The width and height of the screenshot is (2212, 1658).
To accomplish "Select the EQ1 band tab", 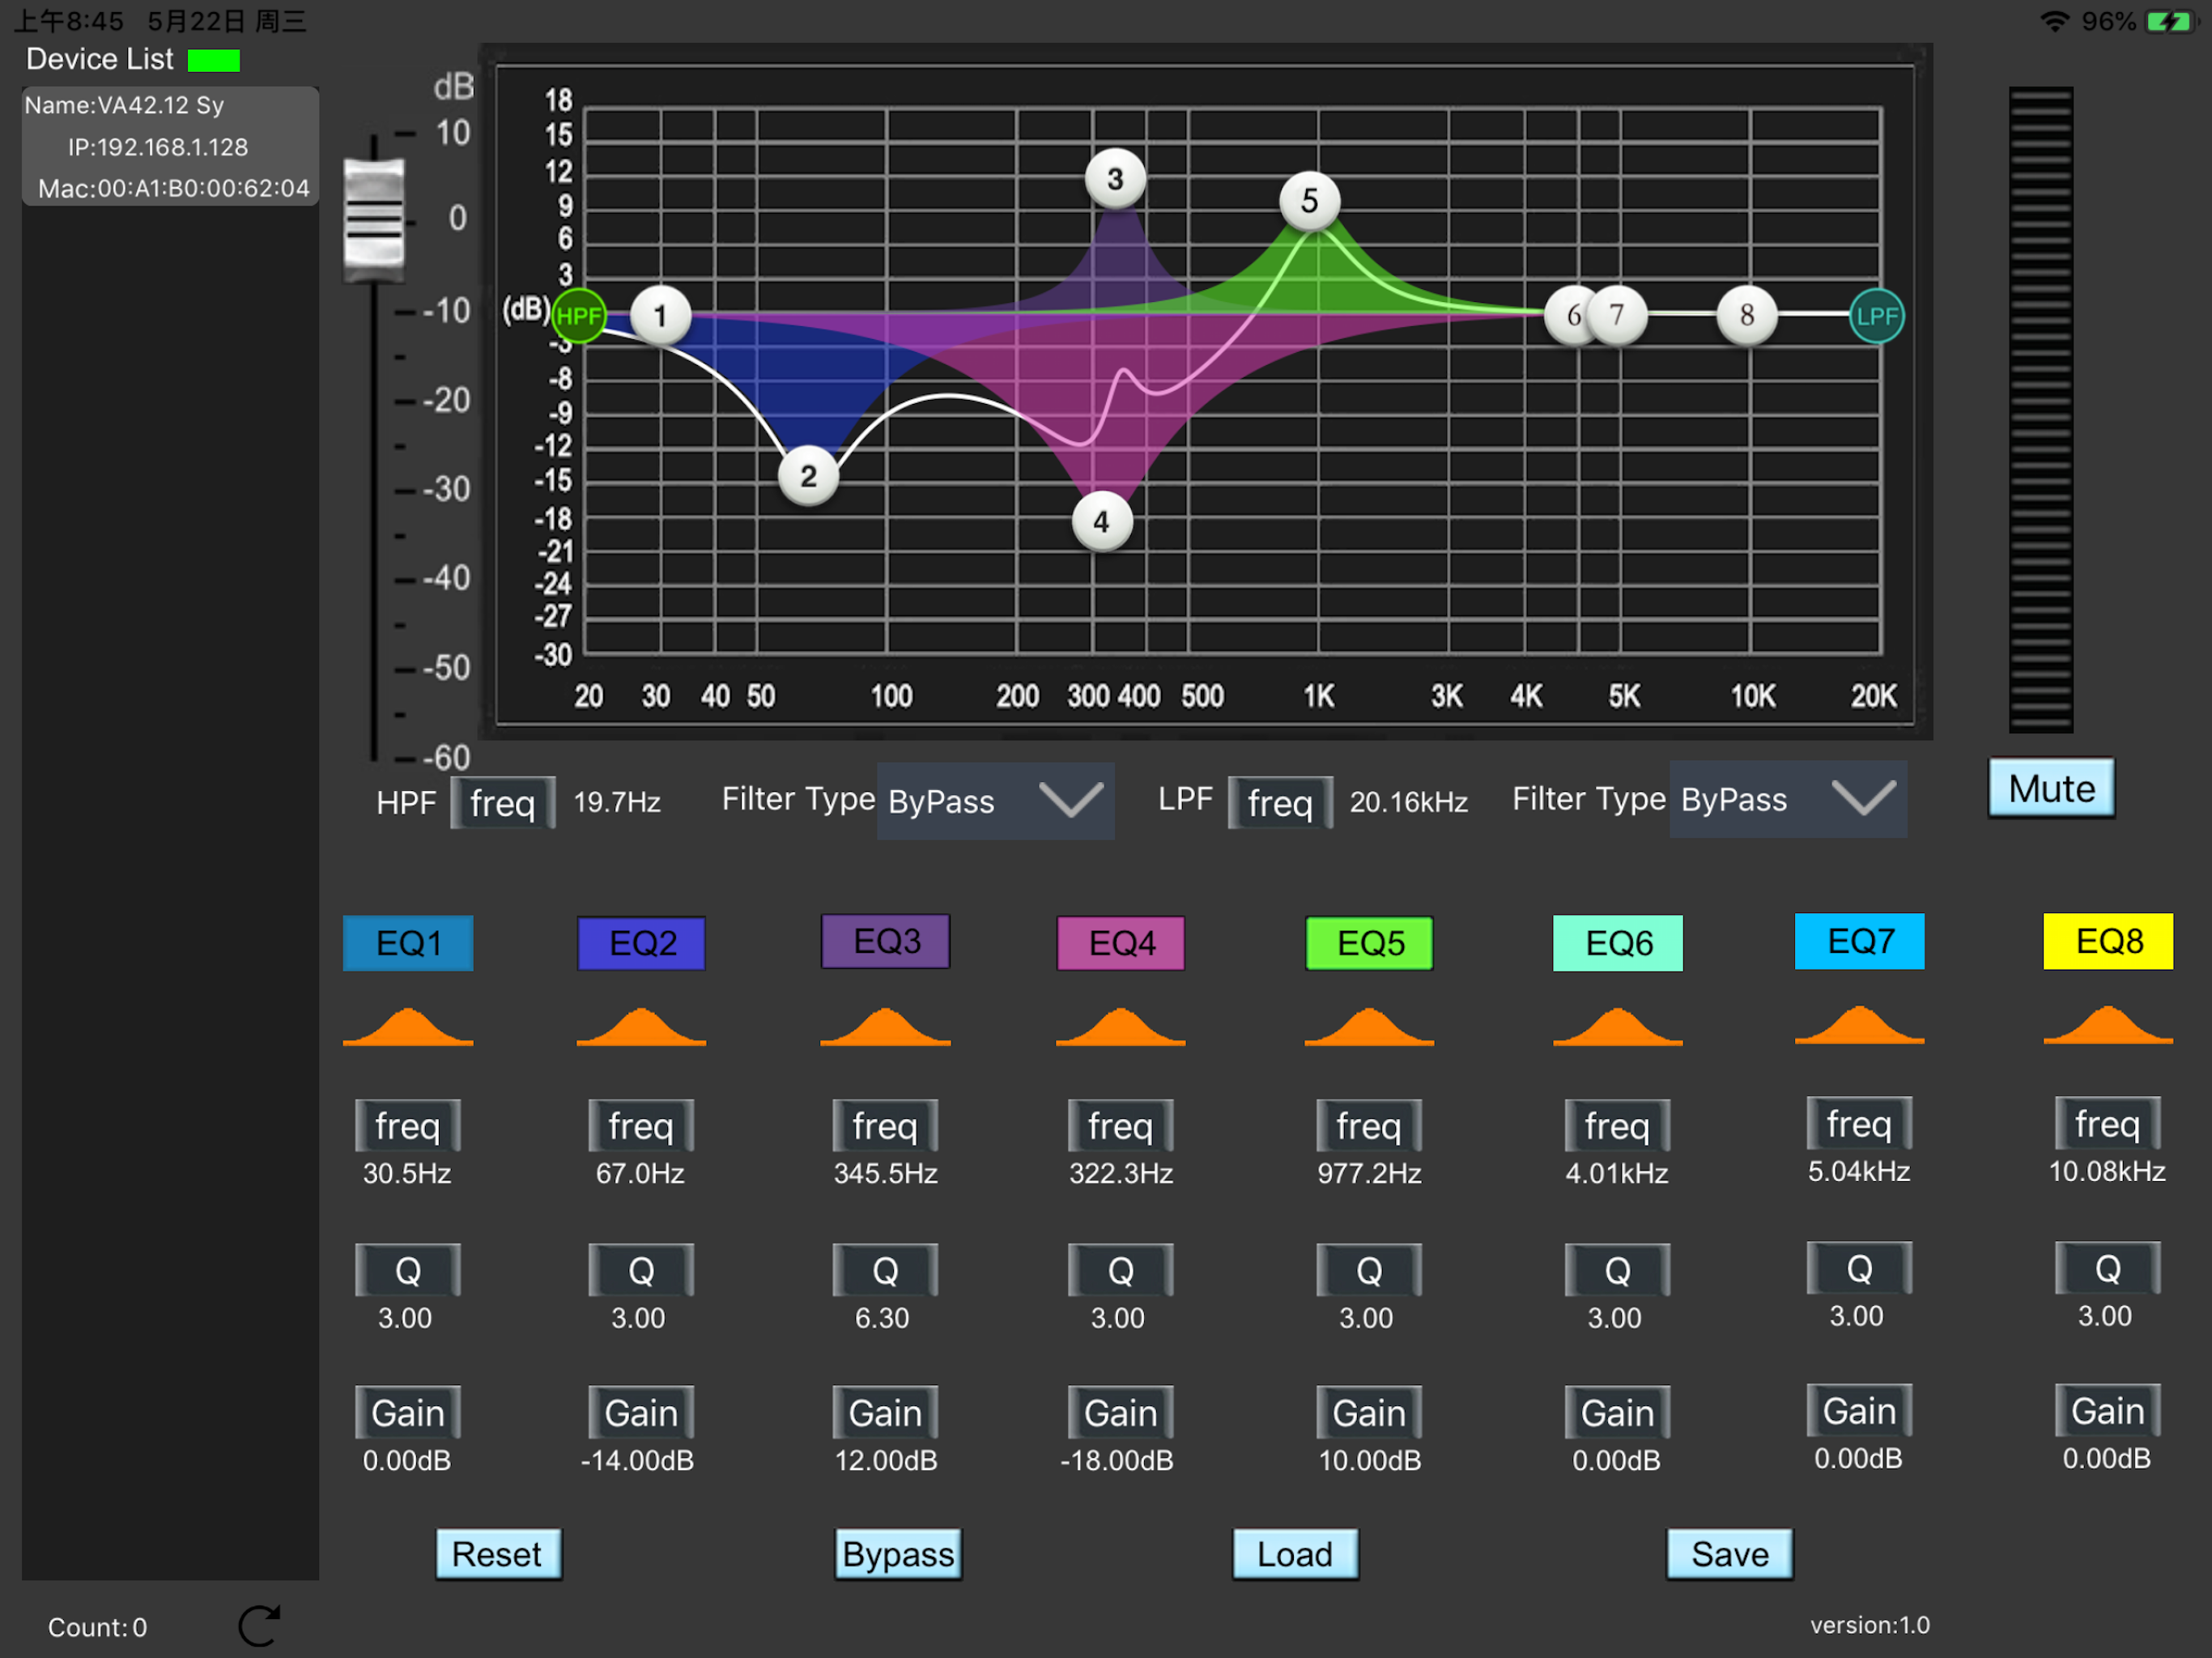I will 408,942.
